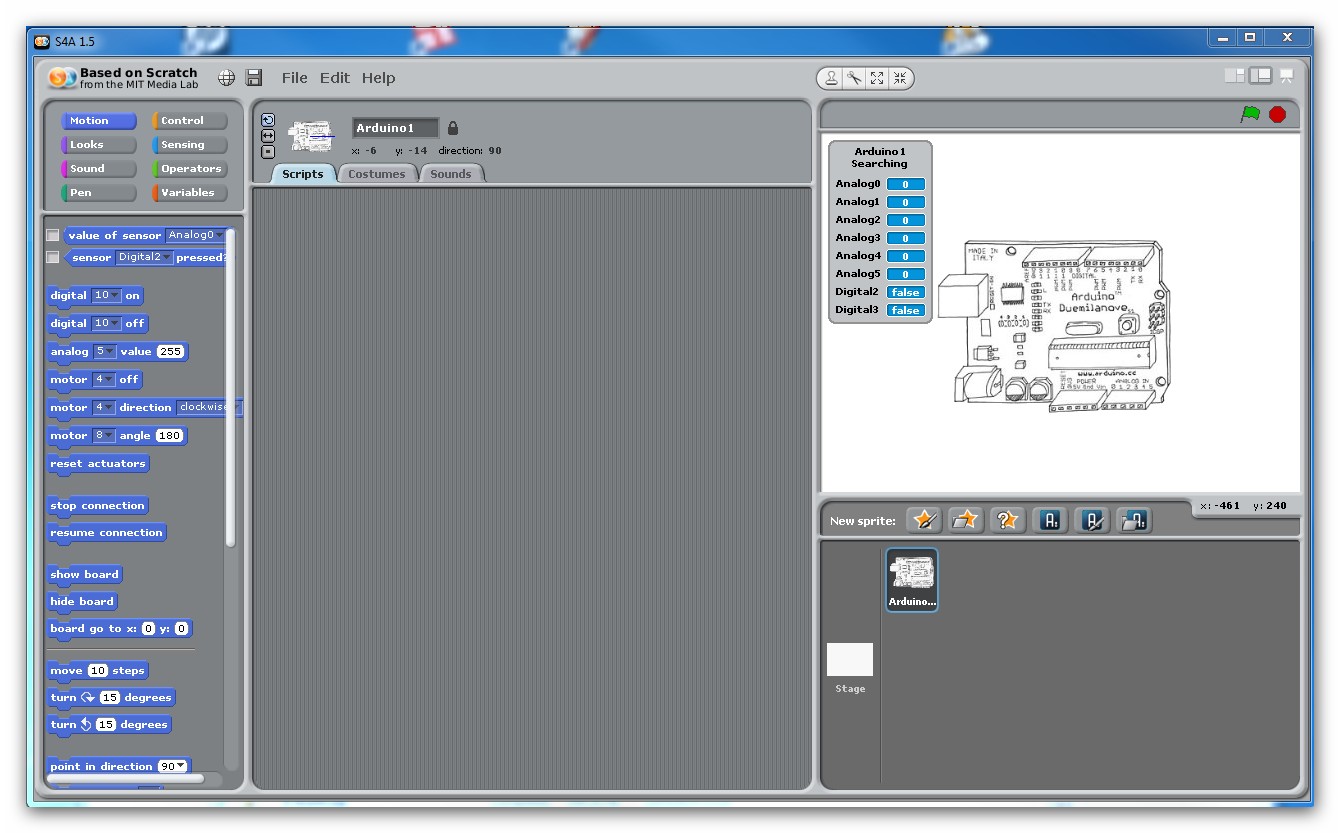
Task: Click the motor angle 180 field
Action: point(169,435)
